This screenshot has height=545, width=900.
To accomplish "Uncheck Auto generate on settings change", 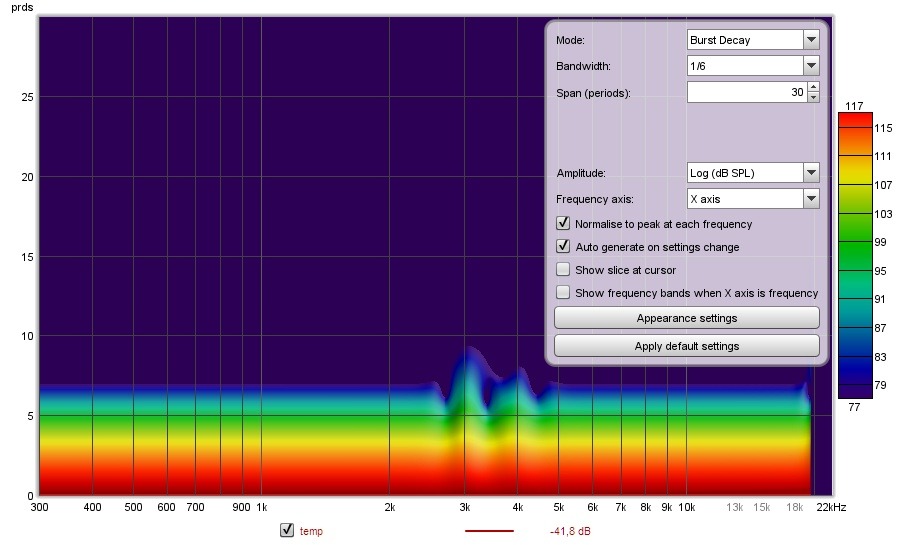I will [563, 246].
